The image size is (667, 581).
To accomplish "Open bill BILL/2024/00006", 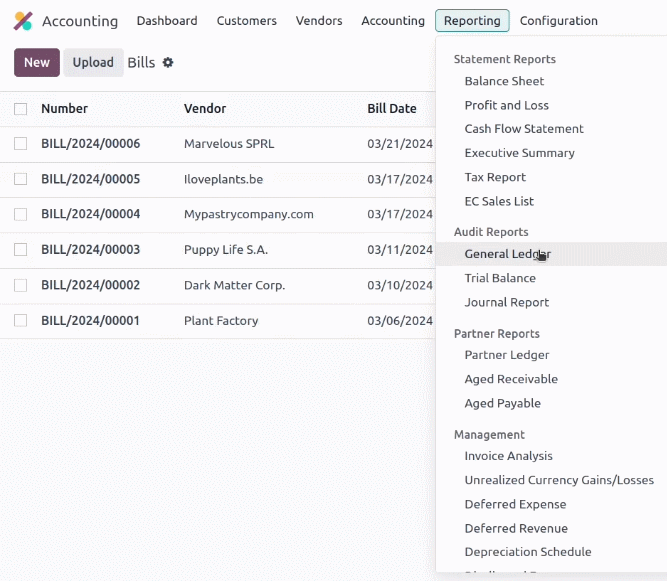I will 91,144.
